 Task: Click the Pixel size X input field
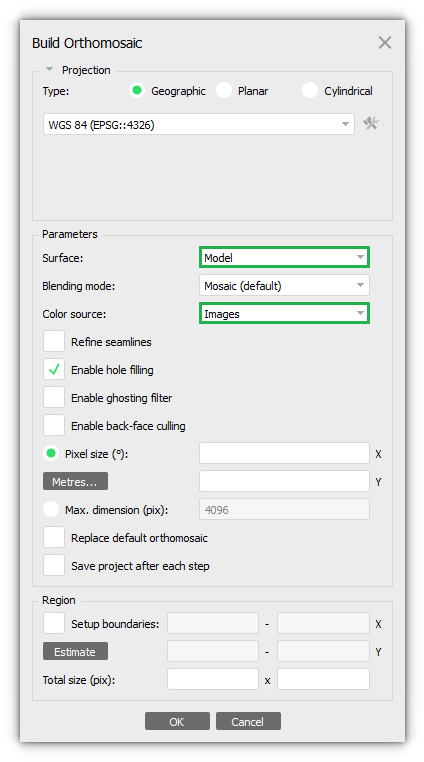coord(284,453)
